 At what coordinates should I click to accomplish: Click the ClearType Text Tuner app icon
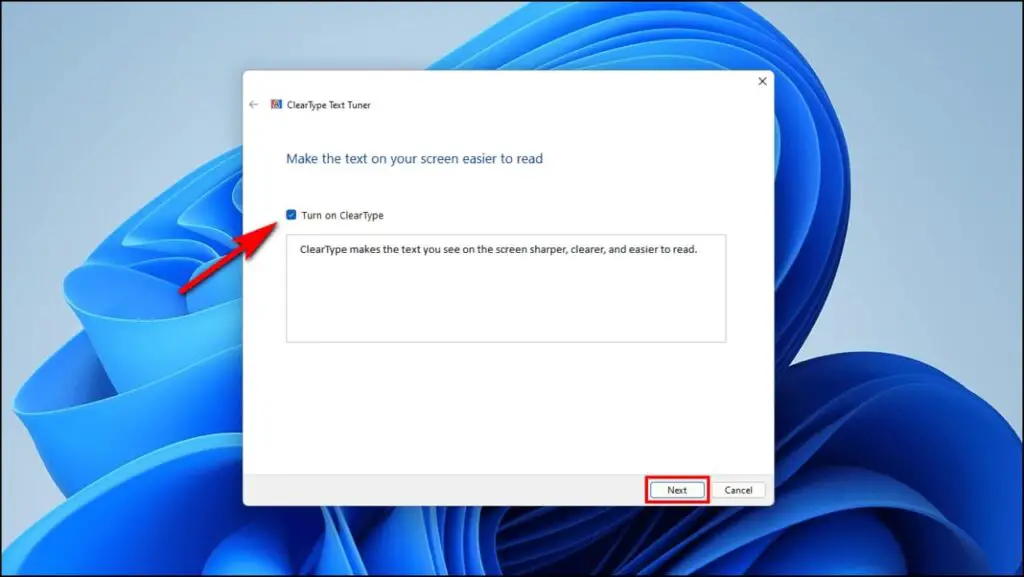click(276, 104)
